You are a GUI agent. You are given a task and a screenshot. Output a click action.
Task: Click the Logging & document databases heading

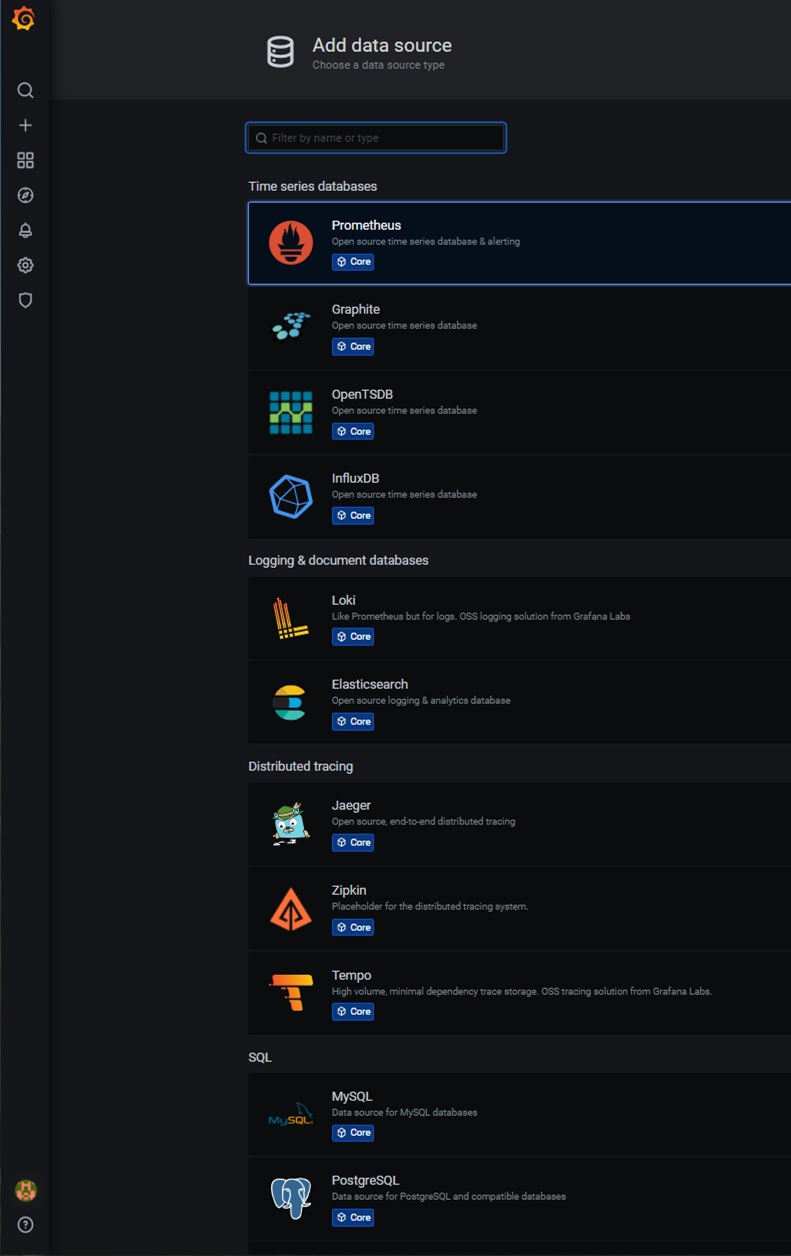[x=338, y=560]
